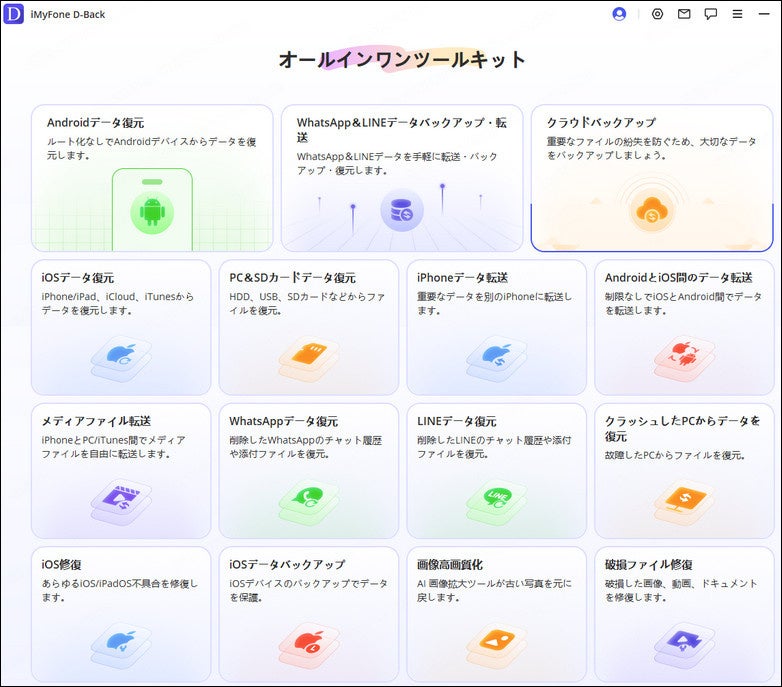782x687 pixels.
Task: Select the 画像高画質化 heading
Action: tap(450, 565)
